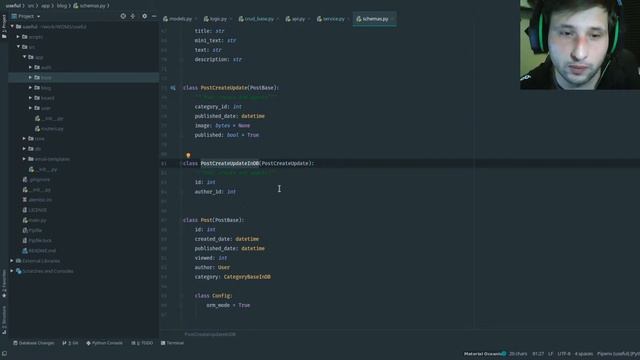Open the Python Console tool window
This screenshot has width=640, height=360.
pyautogui.click(x=104, y=343)
